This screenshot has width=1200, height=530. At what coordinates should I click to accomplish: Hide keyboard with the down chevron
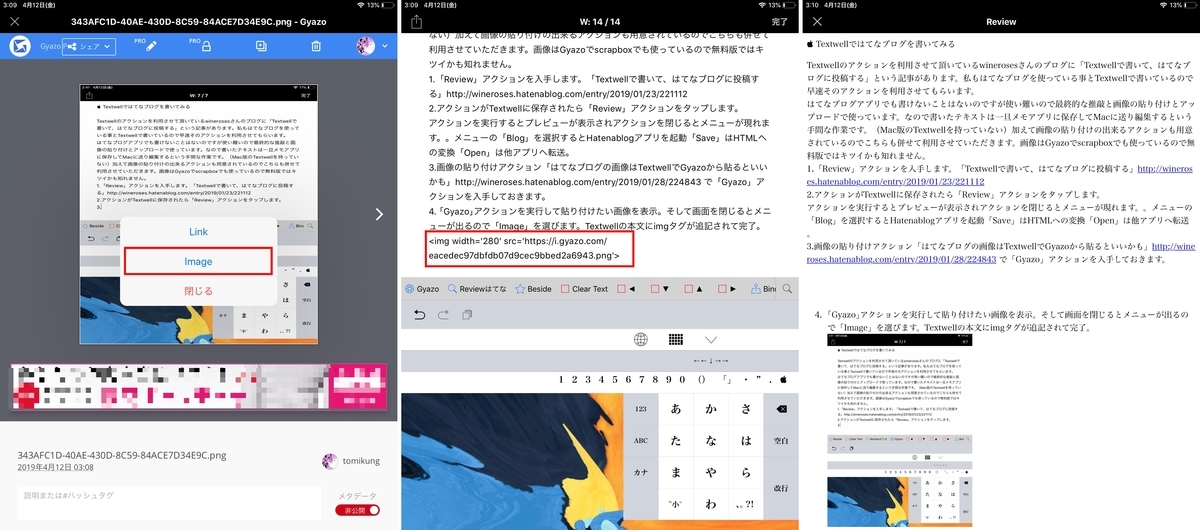711,340
